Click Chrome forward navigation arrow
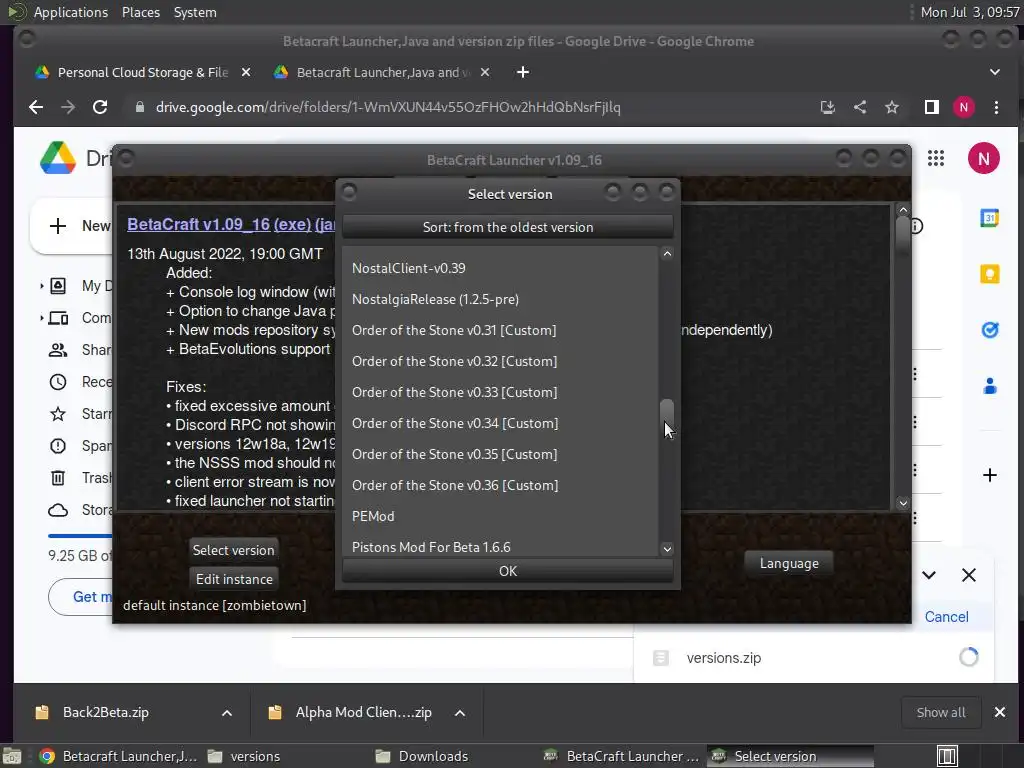Screen dimensions: 1024x768 (68, 107)
